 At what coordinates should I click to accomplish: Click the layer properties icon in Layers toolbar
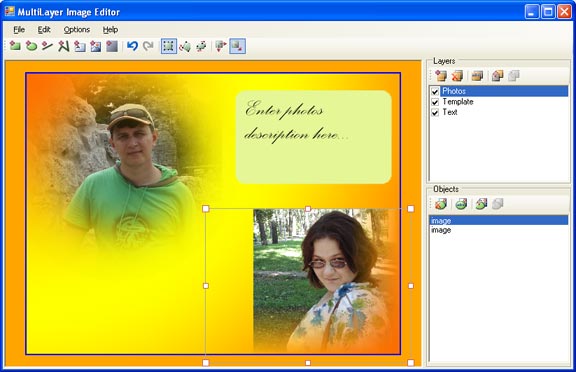click(x=477, y=76)
